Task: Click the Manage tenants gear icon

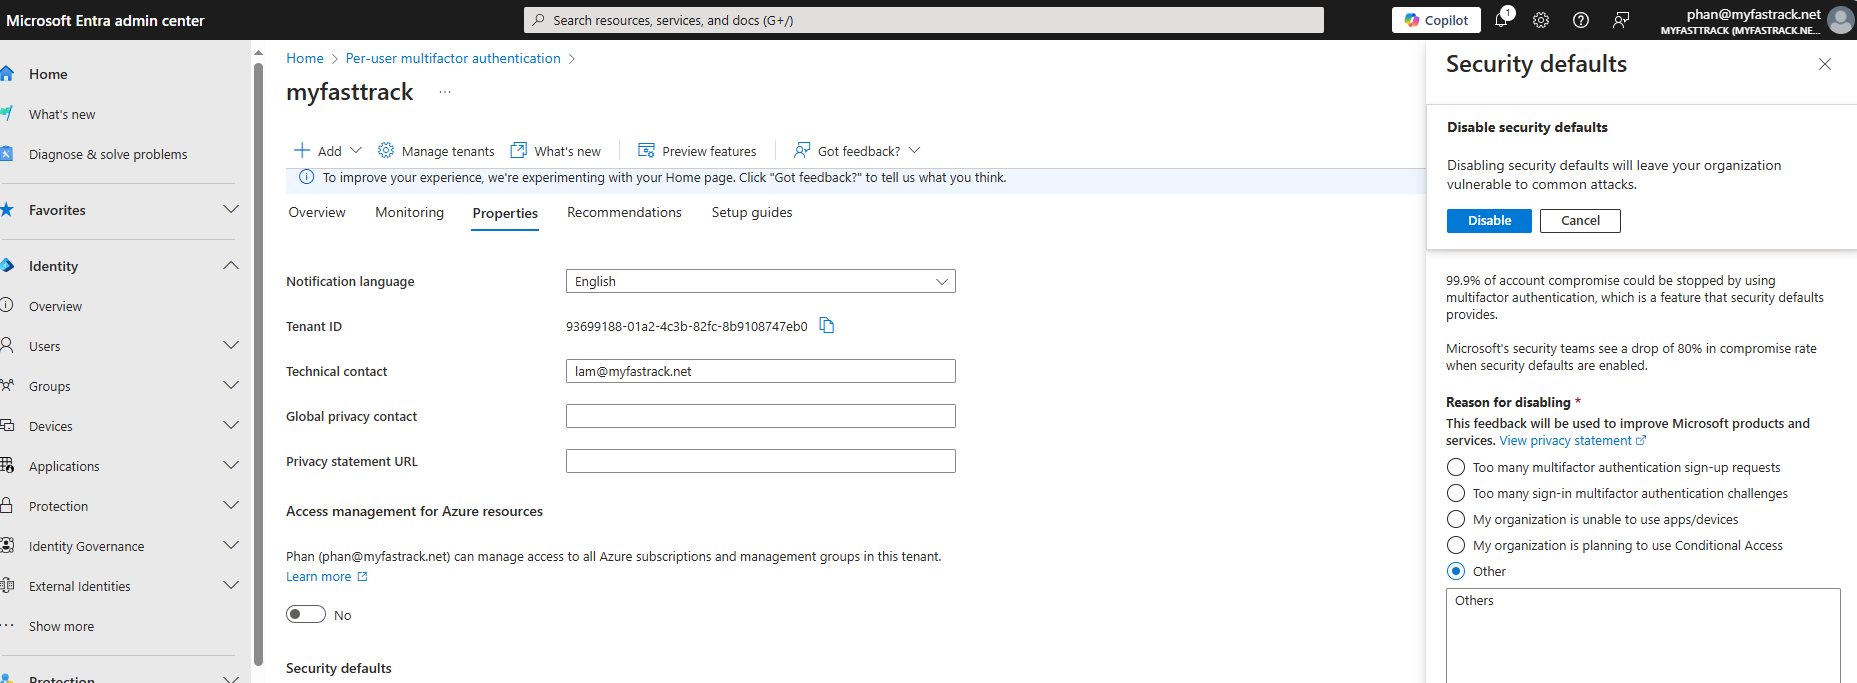Action: pyautogui.click(x=386, y=150)
